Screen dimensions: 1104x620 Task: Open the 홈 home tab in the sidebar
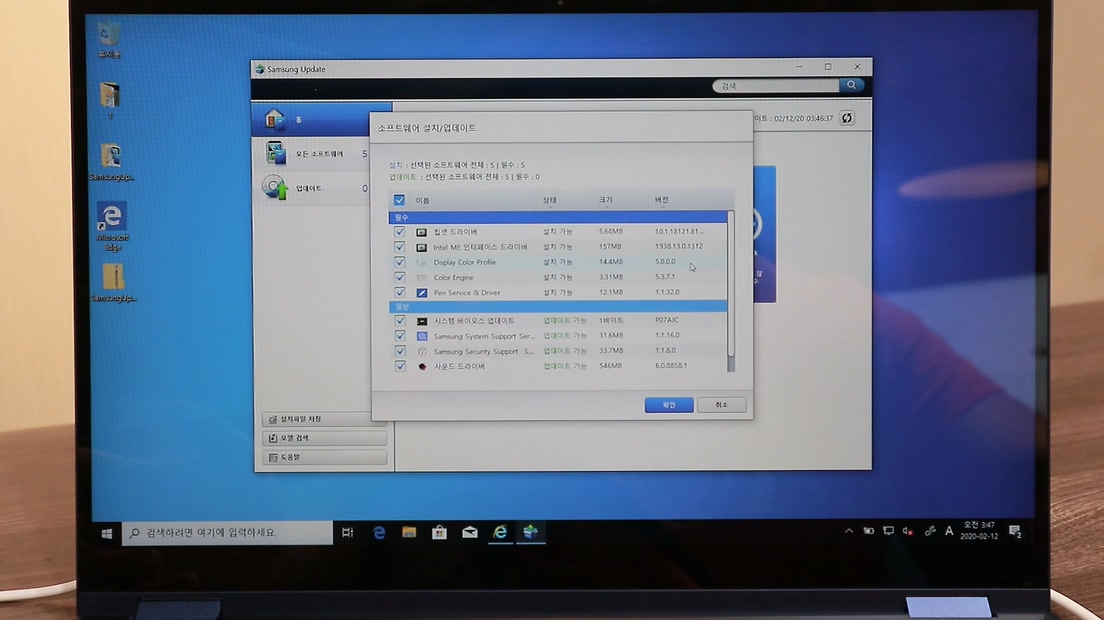pyautogui.click(x=322, y=120)
